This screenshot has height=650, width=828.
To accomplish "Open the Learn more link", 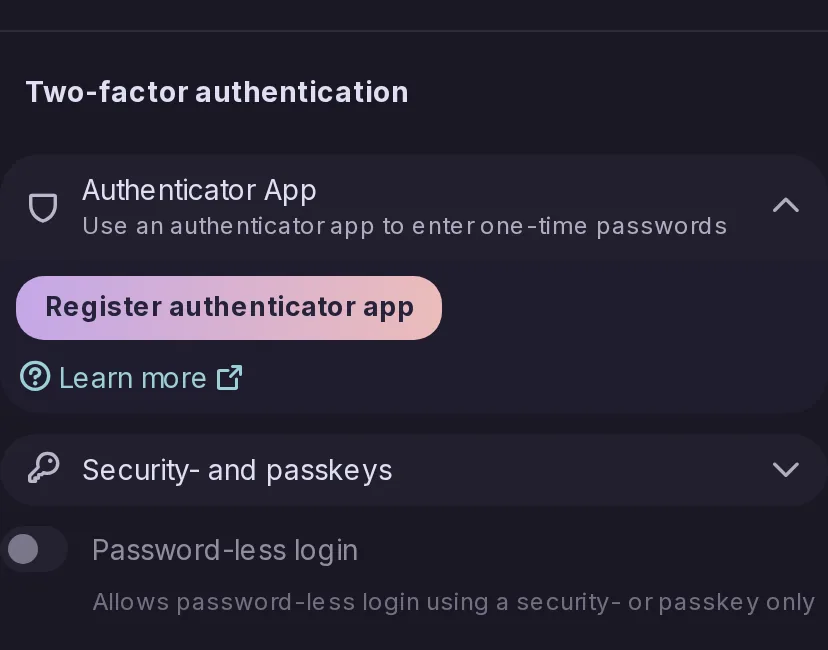I will click(x=132, y=378).
